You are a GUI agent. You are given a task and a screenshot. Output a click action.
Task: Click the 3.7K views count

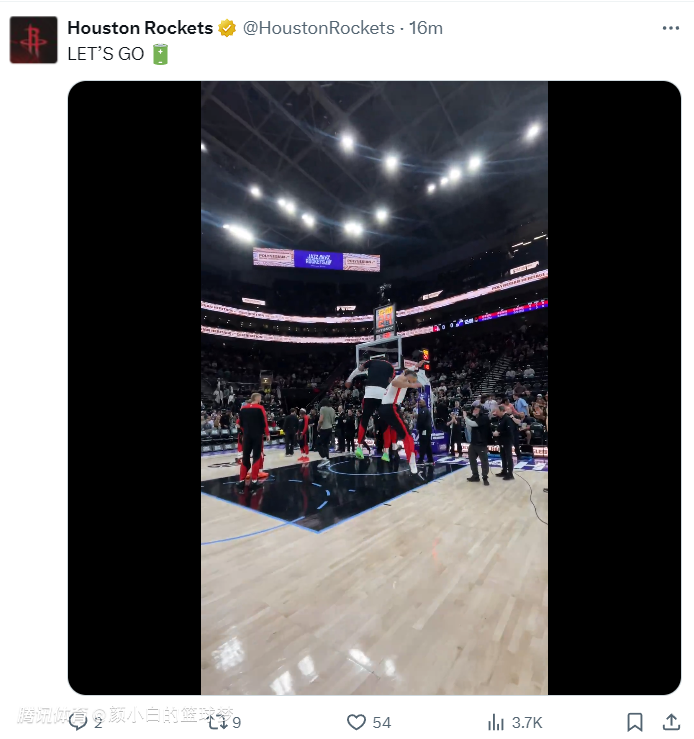[x=527, y=722]
